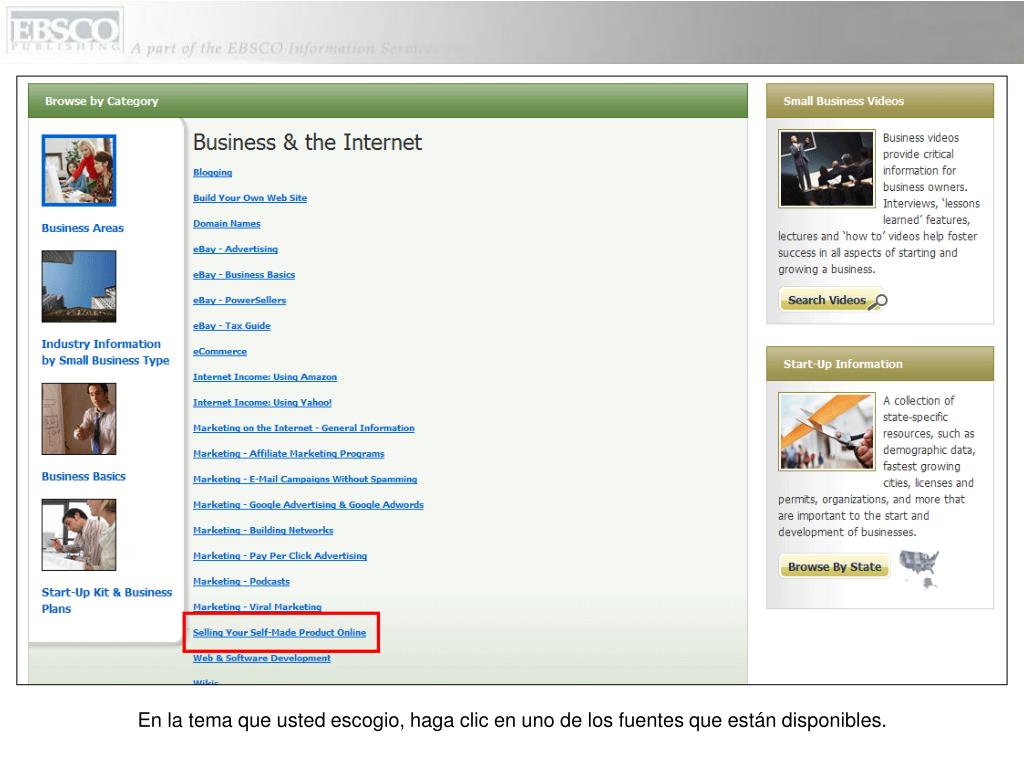Open the Business Basics link
This screenshot has height=768, width=1024.
click(x=84, y=477)
